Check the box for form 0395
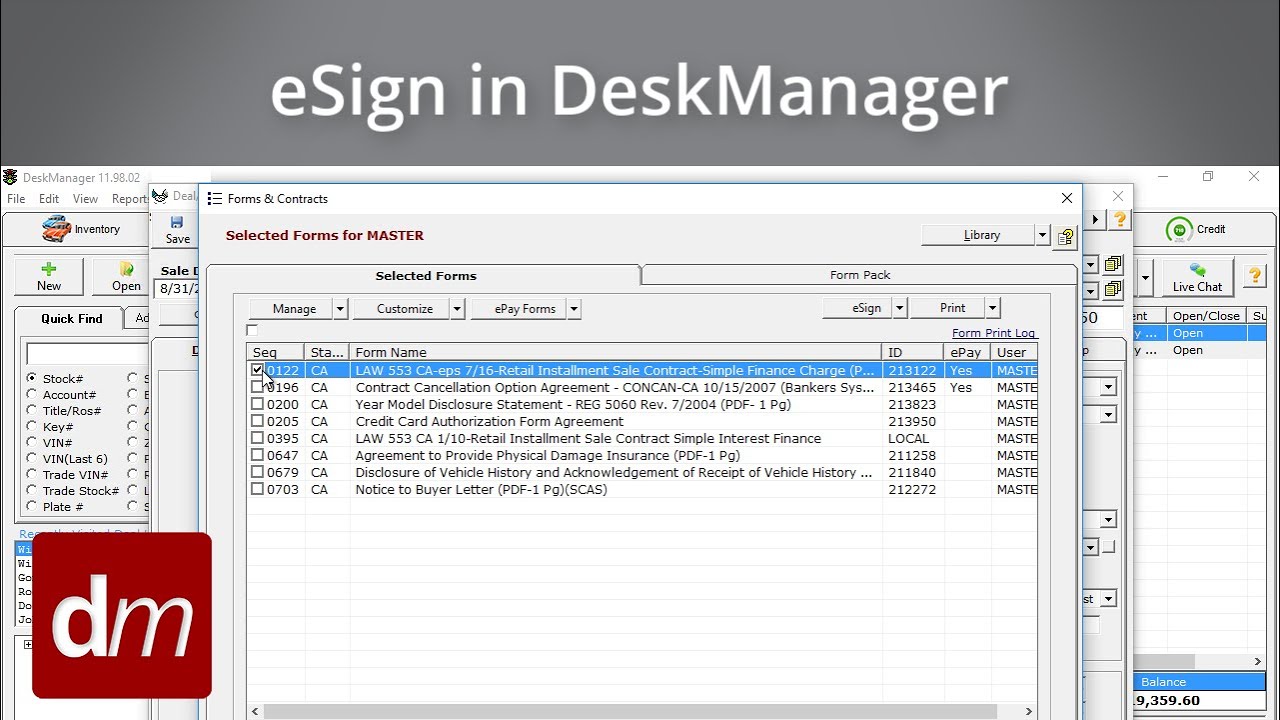The height and width of the screenshot is (720, 1280). pyautogui.click(x=257, y=438)
